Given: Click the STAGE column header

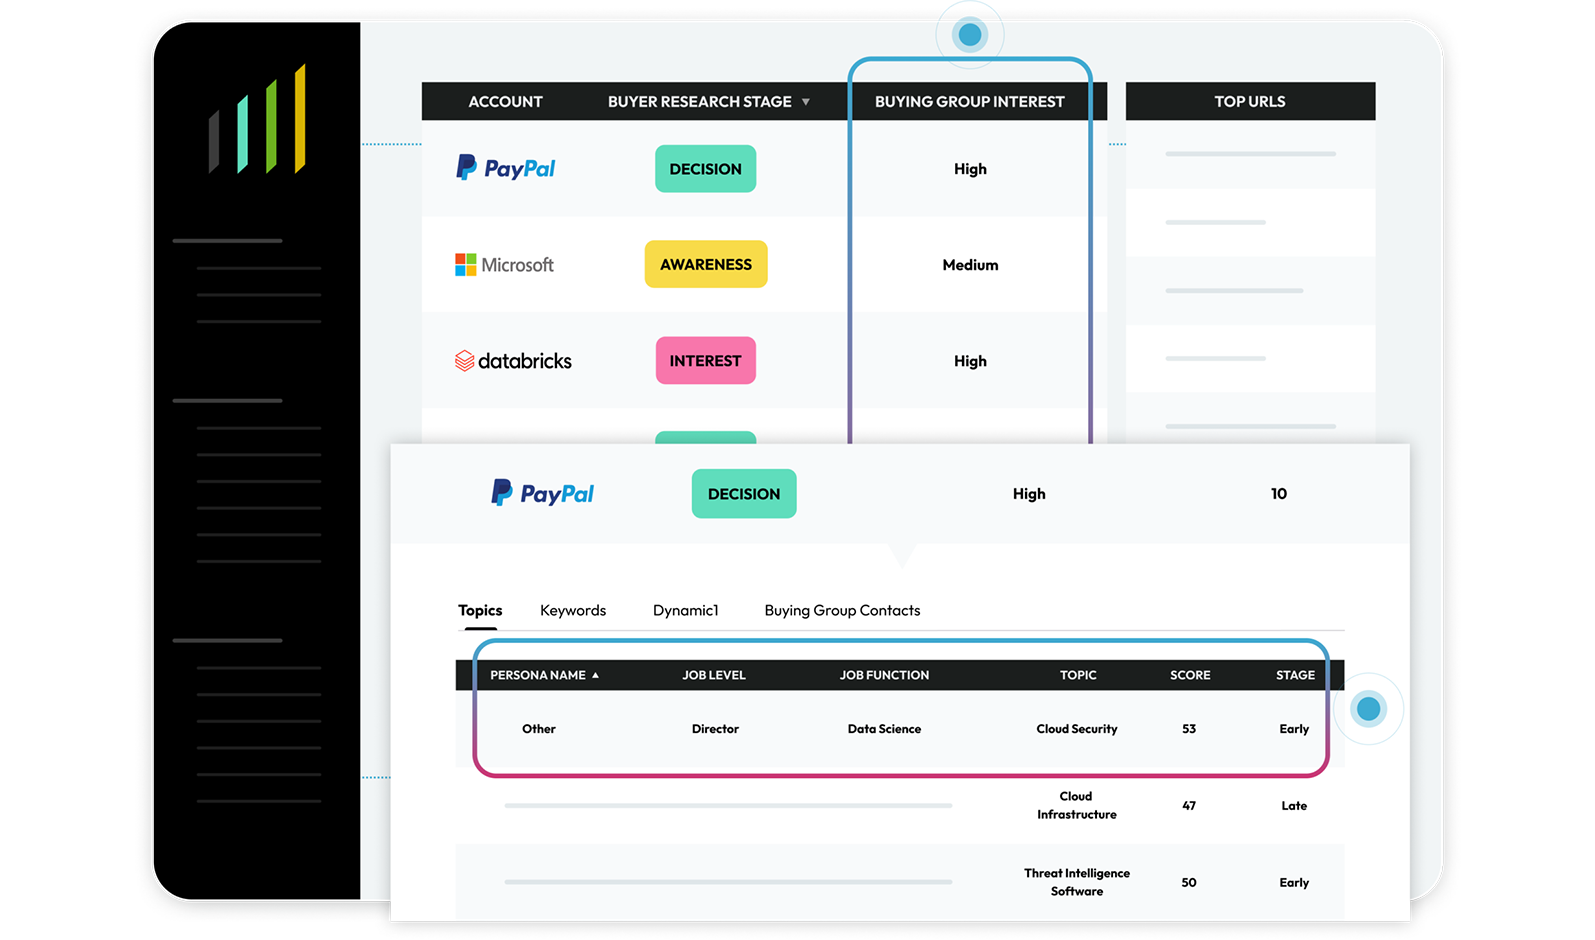Looking at the screenshot, I should (x=1295, y=675).
